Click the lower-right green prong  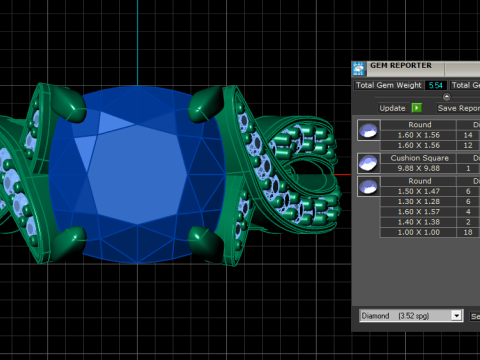click(x=206, y=243)
